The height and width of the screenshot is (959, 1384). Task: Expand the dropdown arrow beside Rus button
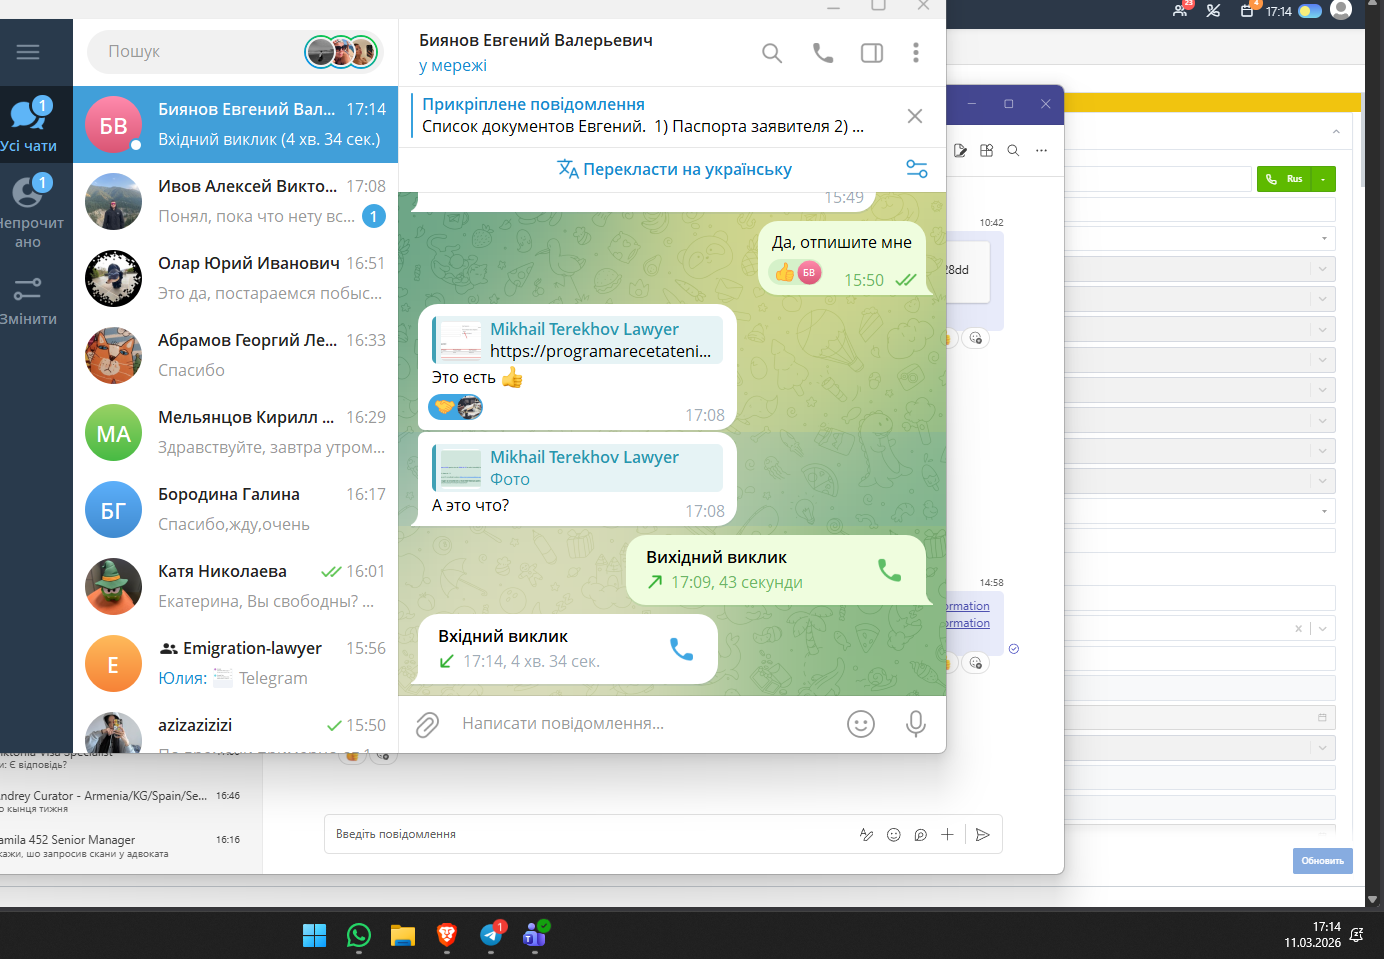tap(1323, 179)
